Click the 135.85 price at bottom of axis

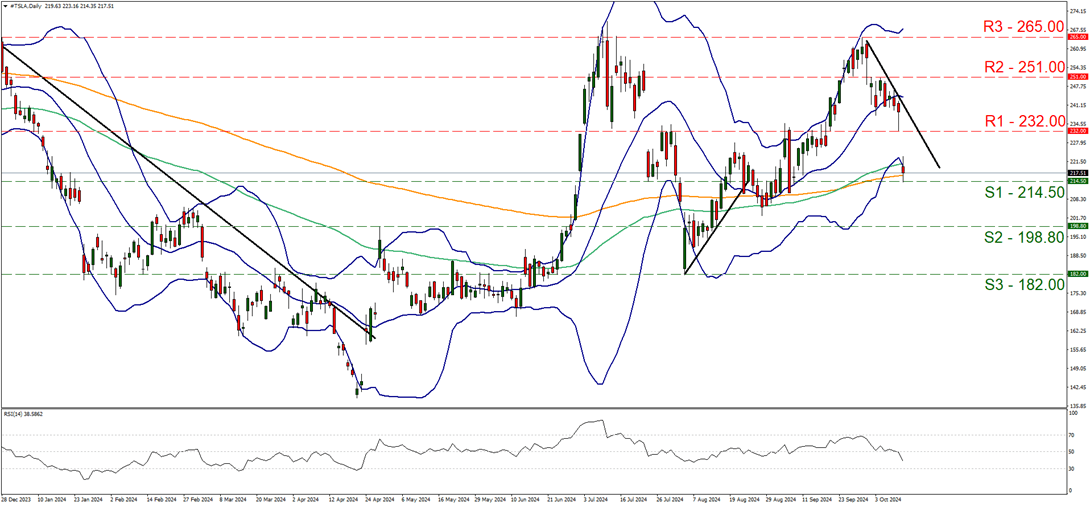click(x=1077, y=406)
